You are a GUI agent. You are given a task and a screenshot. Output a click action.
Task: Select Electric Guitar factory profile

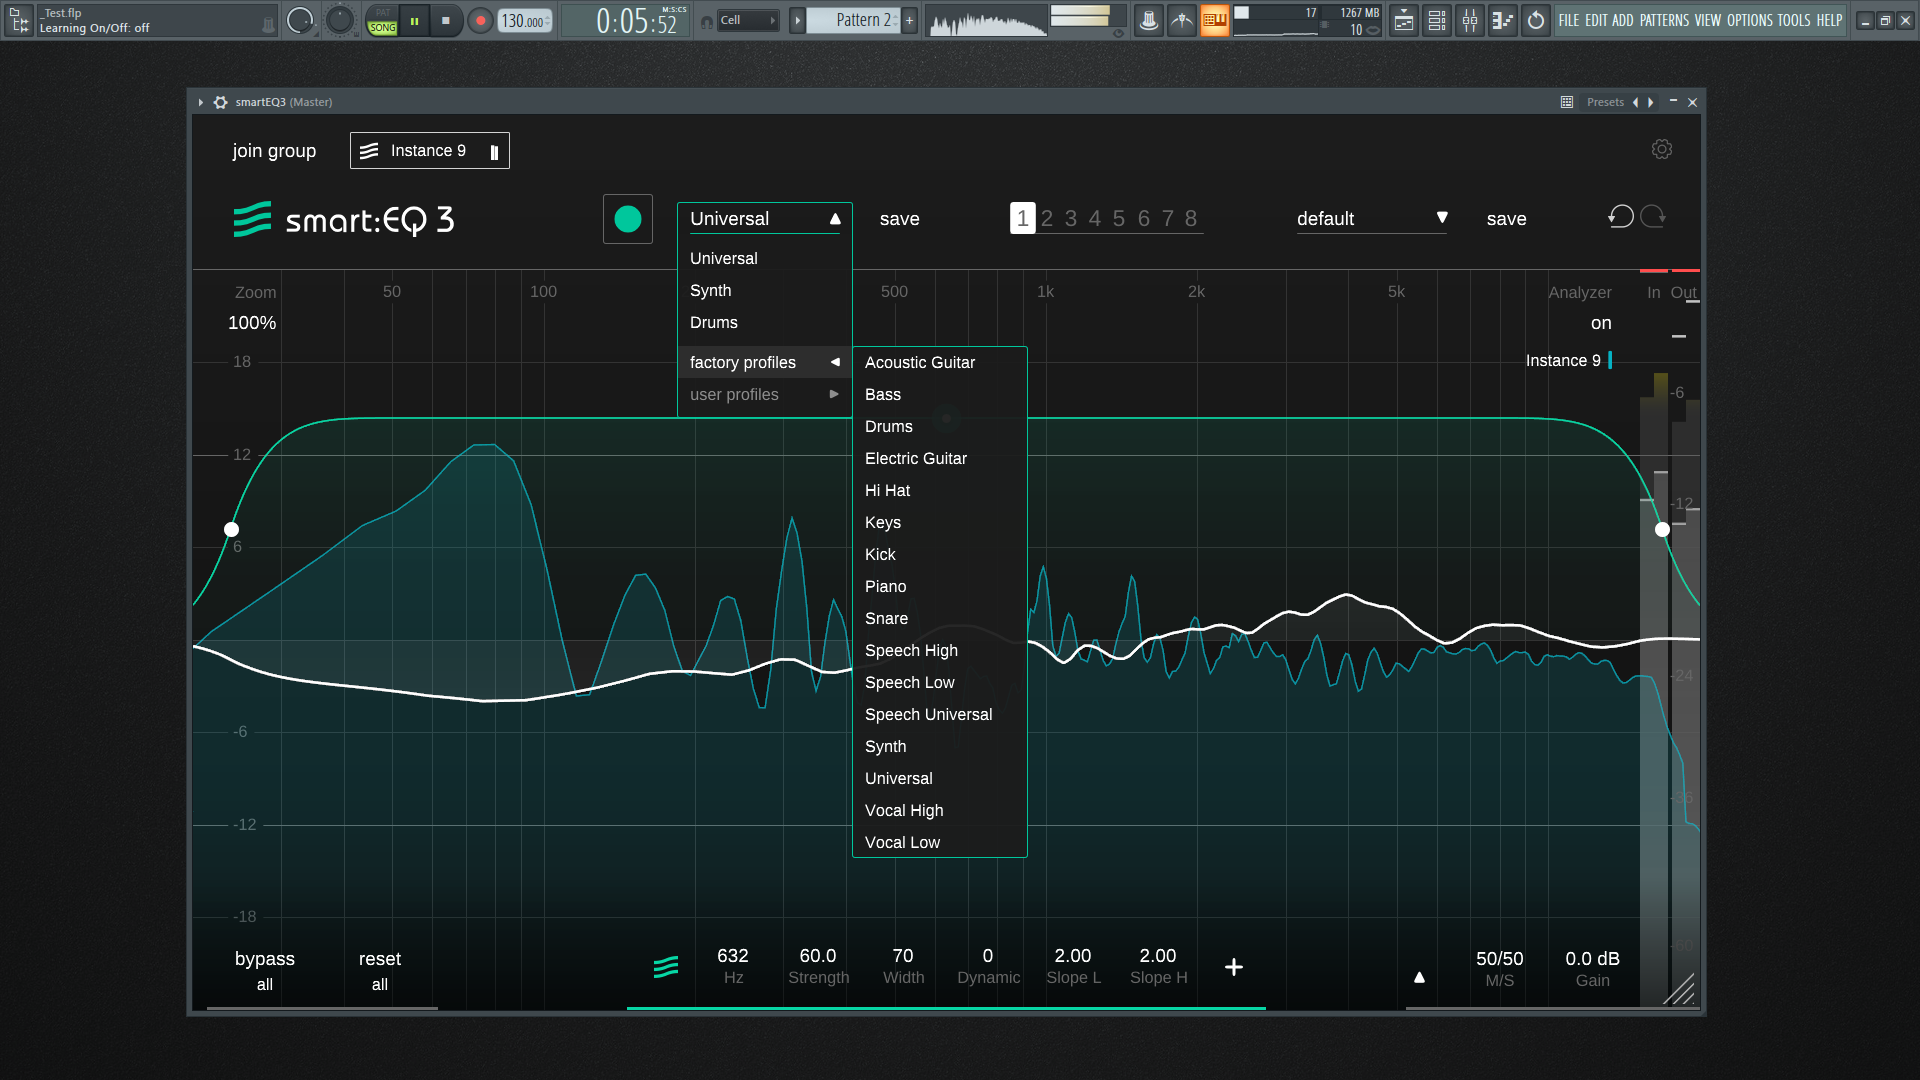click(x=916, y=458)
